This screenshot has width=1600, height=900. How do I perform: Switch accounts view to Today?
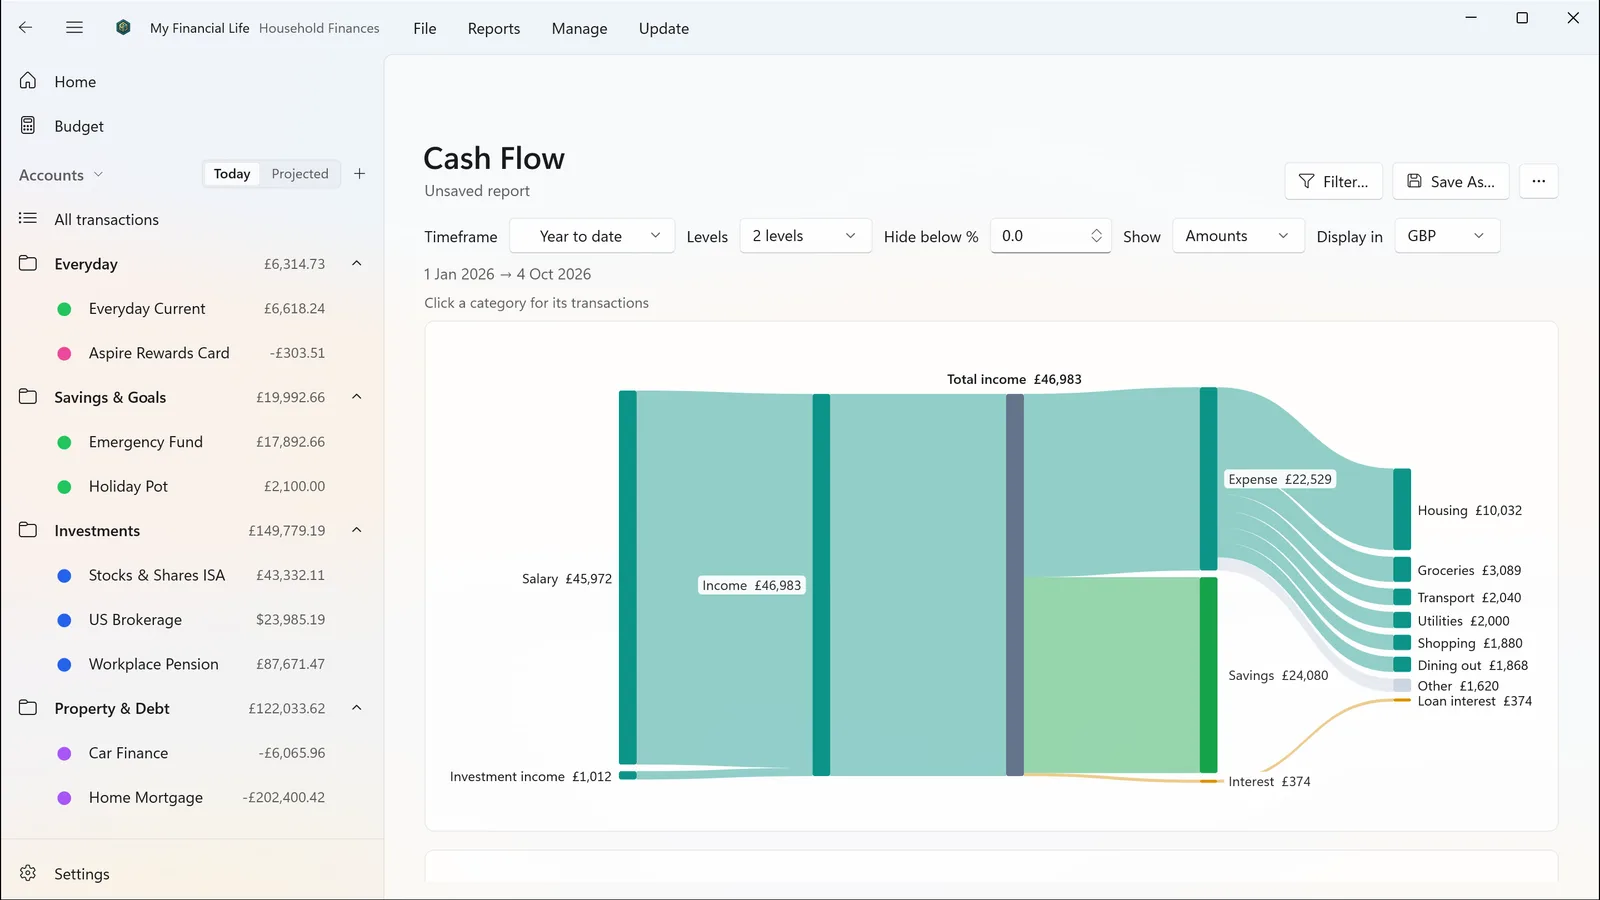point(232,174)
